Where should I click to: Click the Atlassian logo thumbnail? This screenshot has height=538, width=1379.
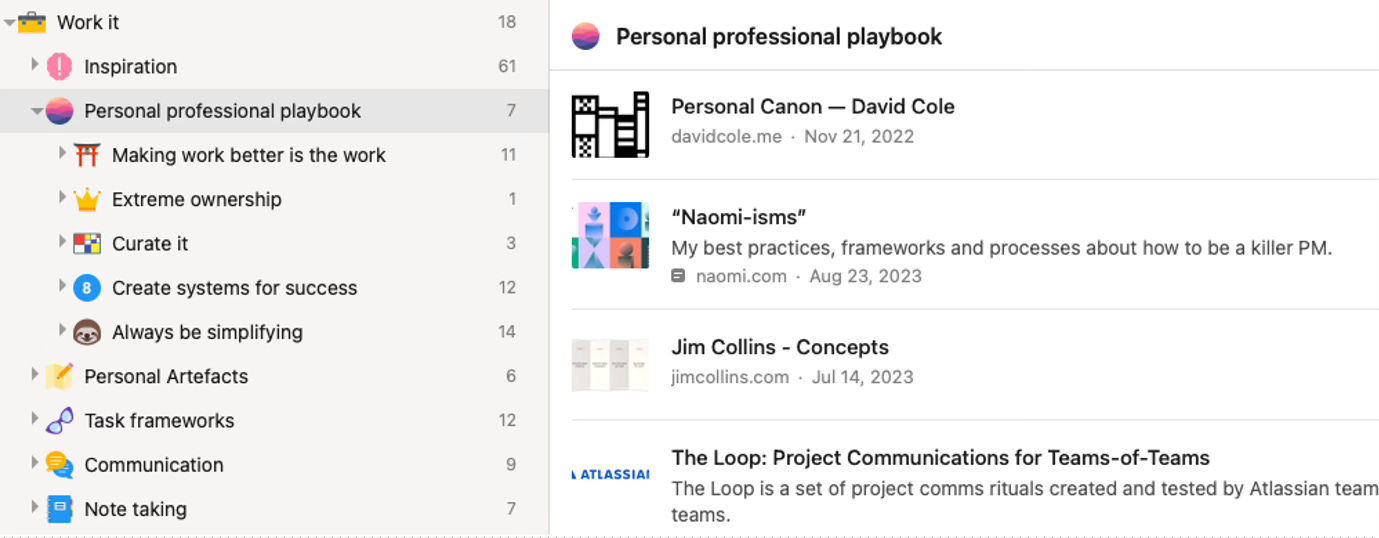pyautogui.click(x=610, y=474)
